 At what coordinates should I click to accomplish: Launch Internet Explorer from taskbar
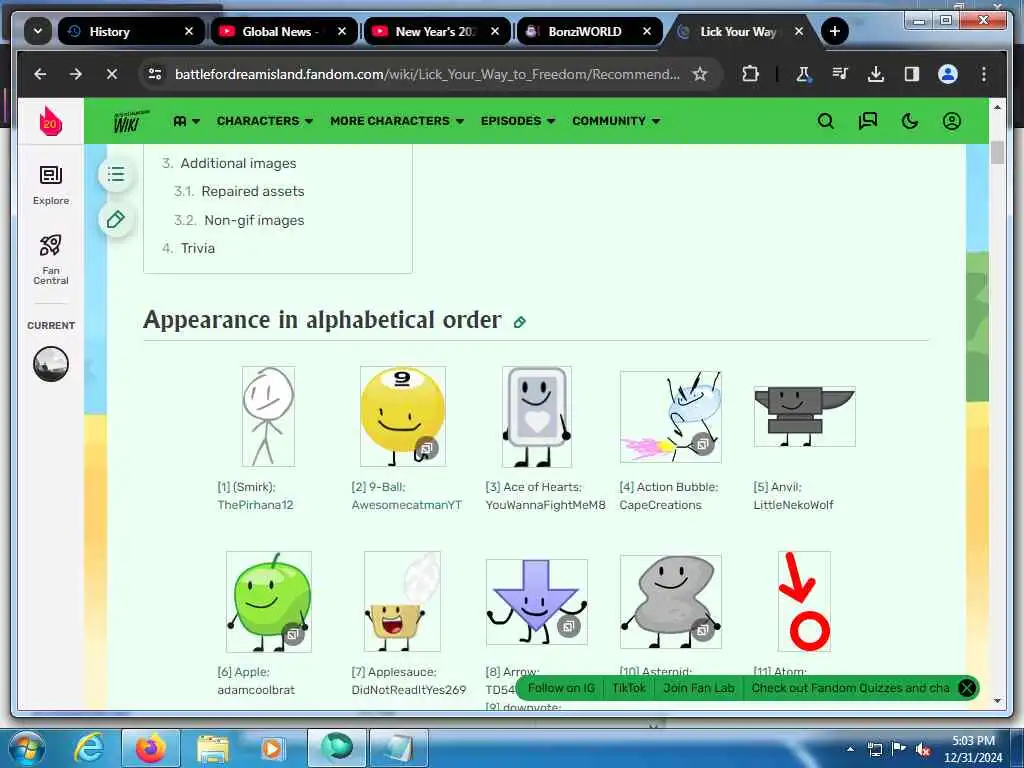[89, 748]
